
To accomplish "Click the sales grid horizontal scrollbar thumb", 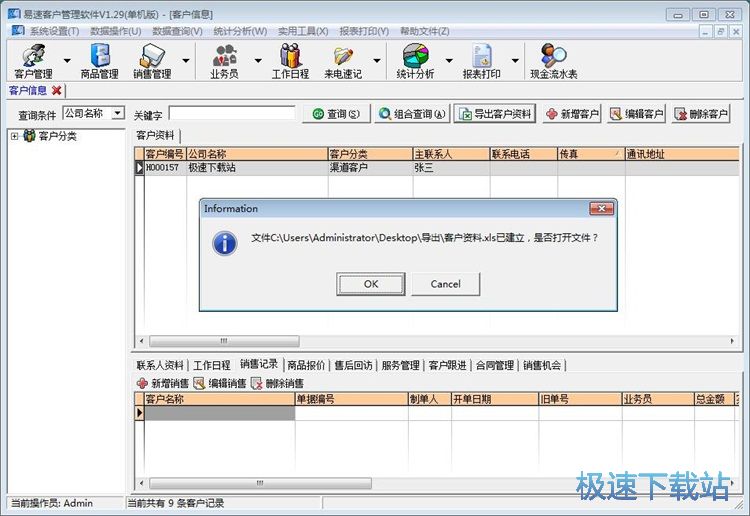I will [x=260, y=483].
